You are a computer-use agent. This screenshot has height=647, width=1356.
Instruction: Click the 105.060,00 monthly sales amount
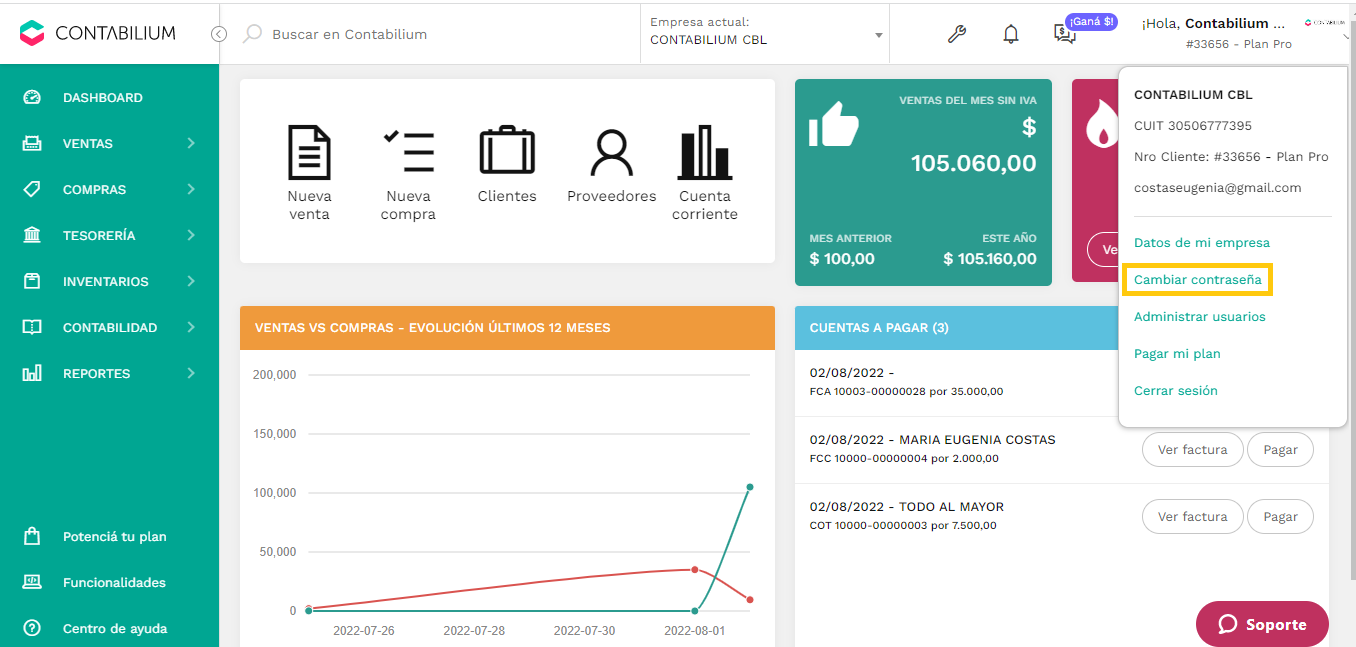(973, 163)
